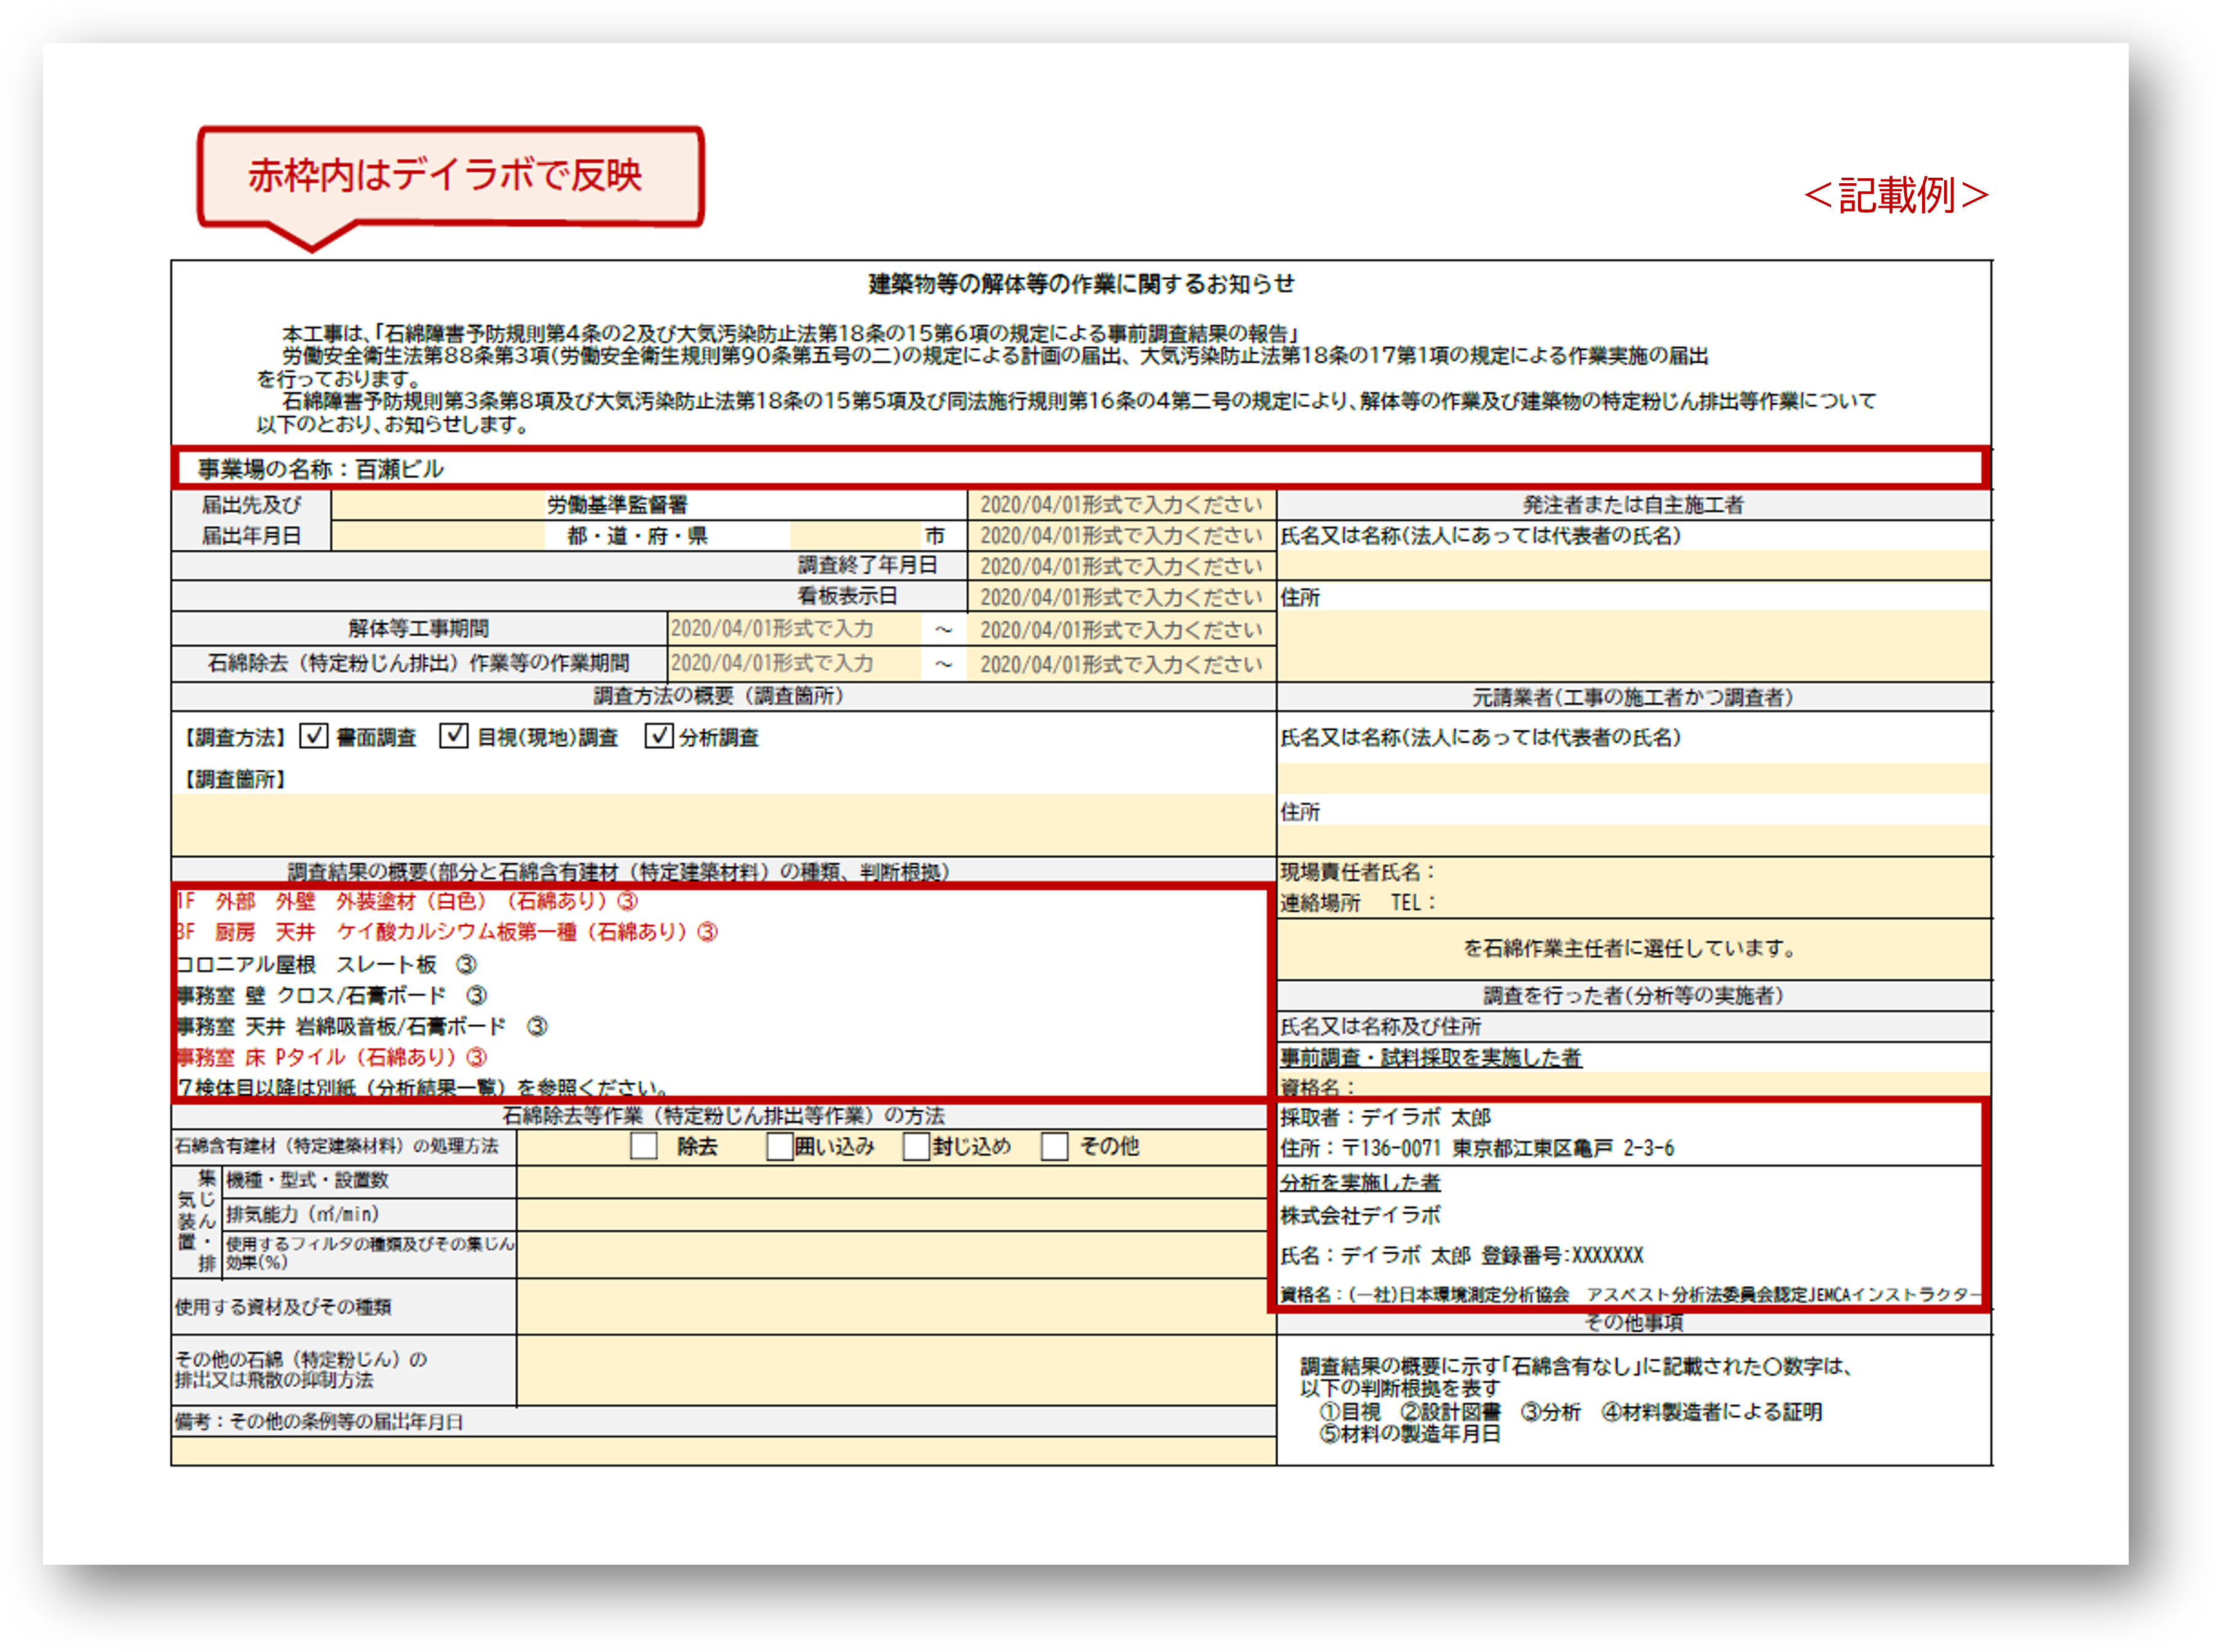This screenshot has height=1652, width=2216.
Task: Select the 3F 厨房 天井 ケイ酸カルシウム板 row
Action: pyautogui.click(x=447, y=932)
